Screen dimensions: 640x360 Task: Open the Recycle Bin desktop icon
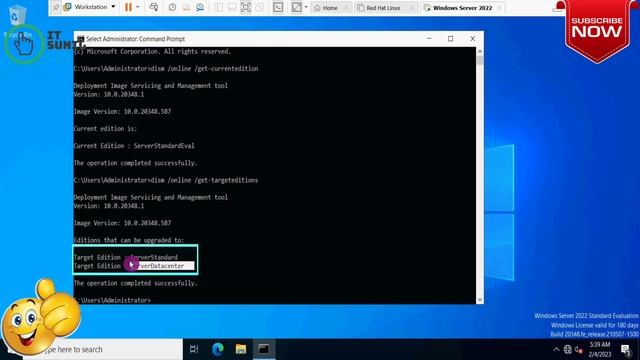pyautogui.click(x=17, y=20)
